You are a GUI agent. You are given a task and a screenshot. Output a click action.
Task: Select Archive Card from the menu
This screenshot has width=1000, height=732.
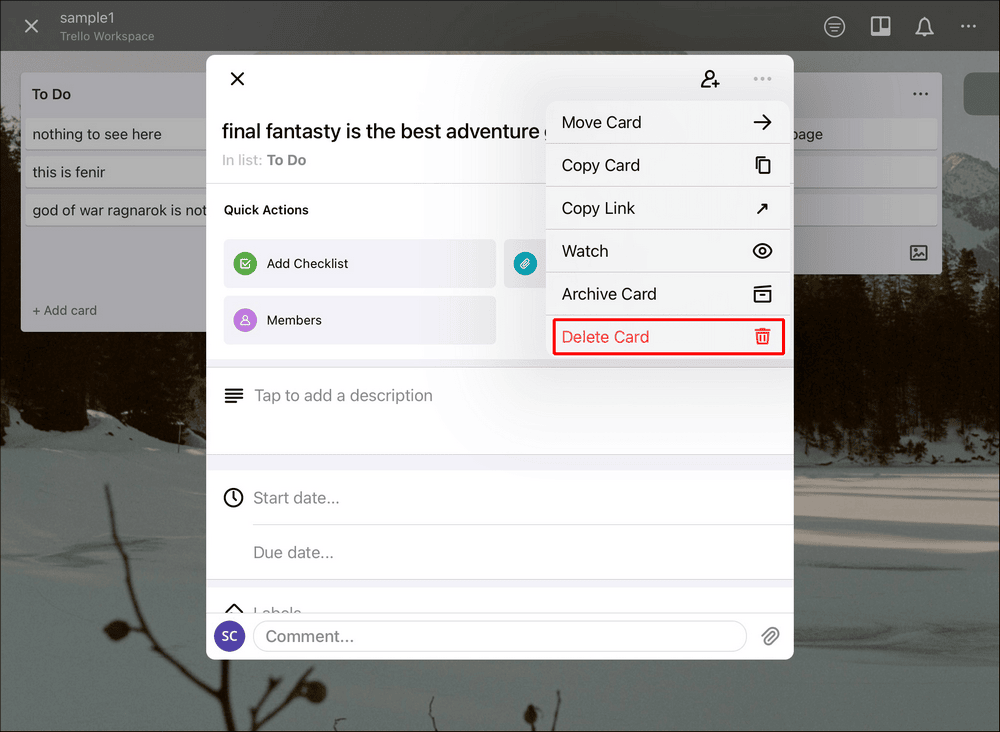point(608,294)
